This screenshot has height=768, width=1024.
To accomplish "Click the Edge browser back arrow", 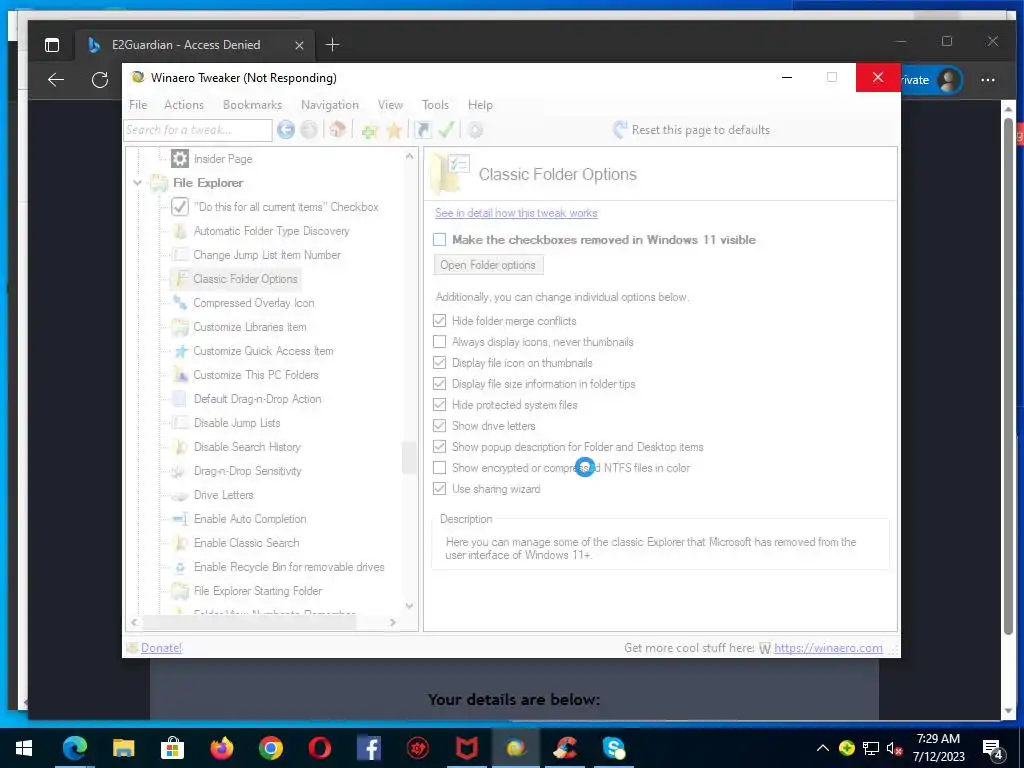I will pos(56,80).
